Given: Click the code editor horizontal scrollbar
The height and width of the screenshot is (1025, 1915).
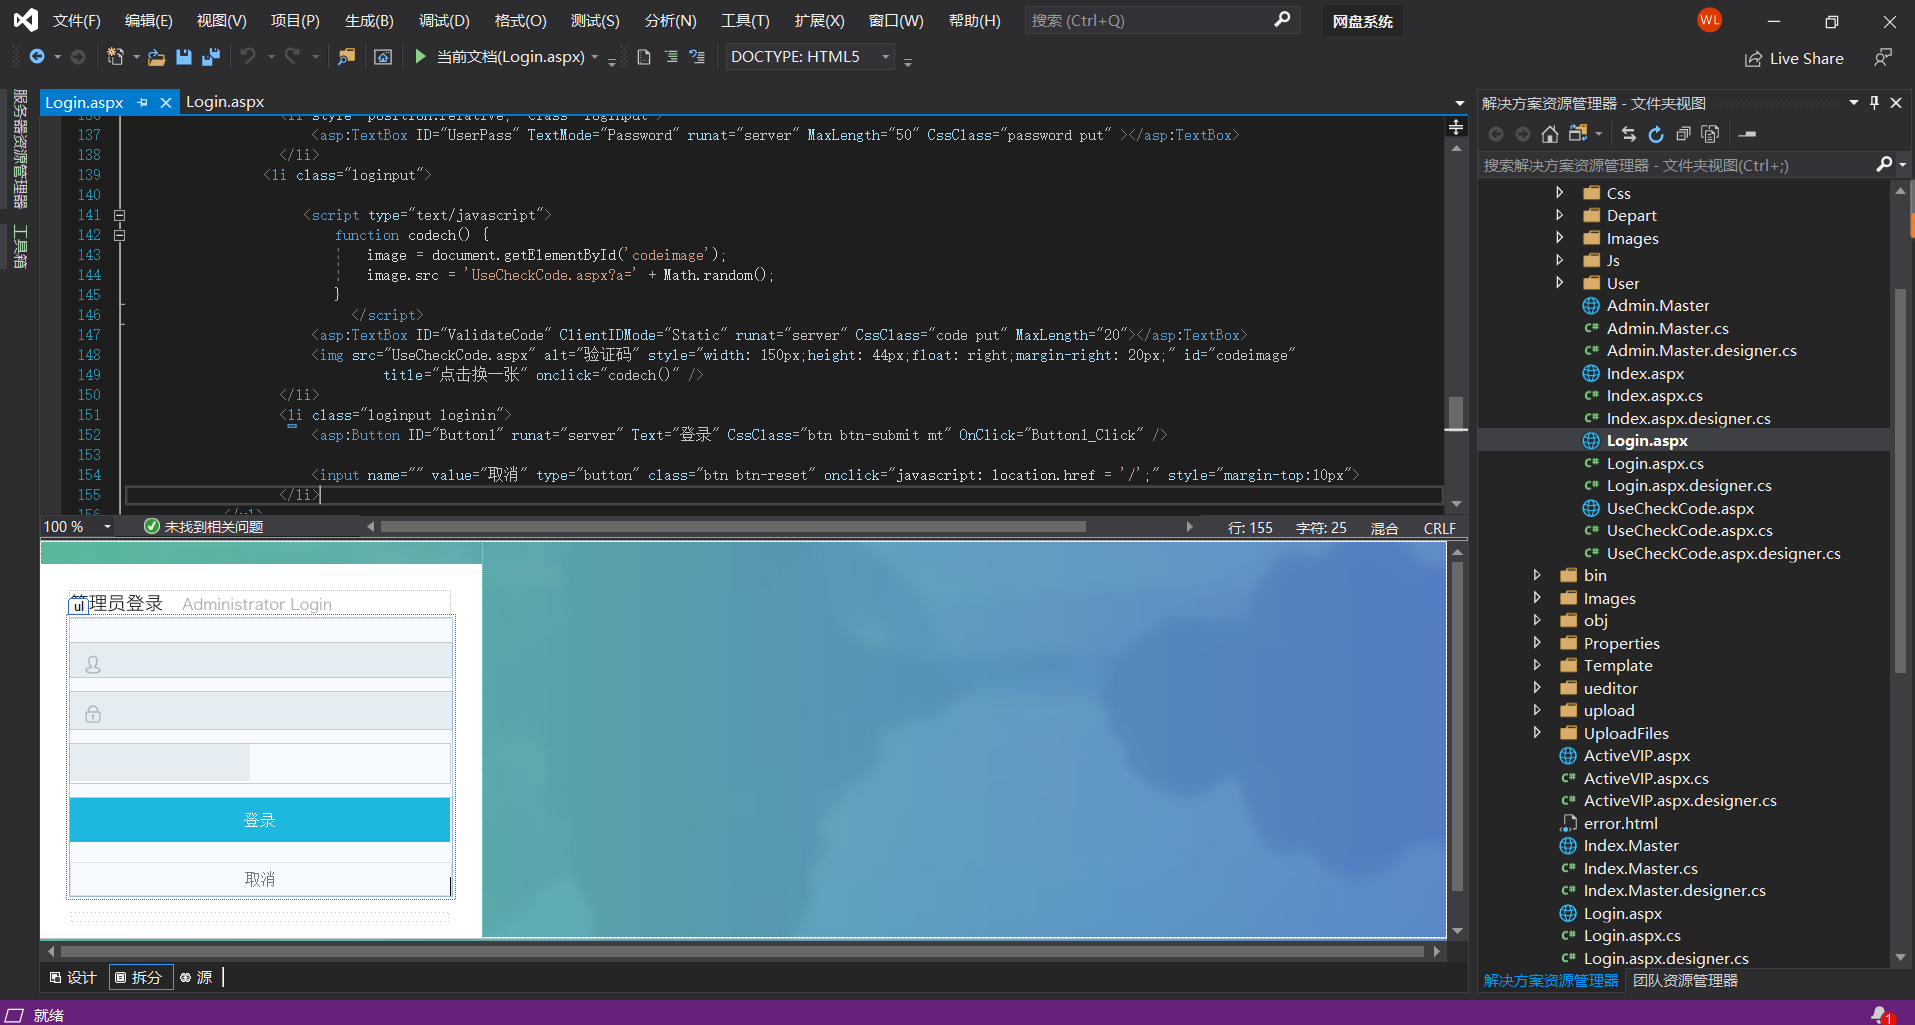Looking at the screenshot, I should pyautogui.click(x=733, y=527).
